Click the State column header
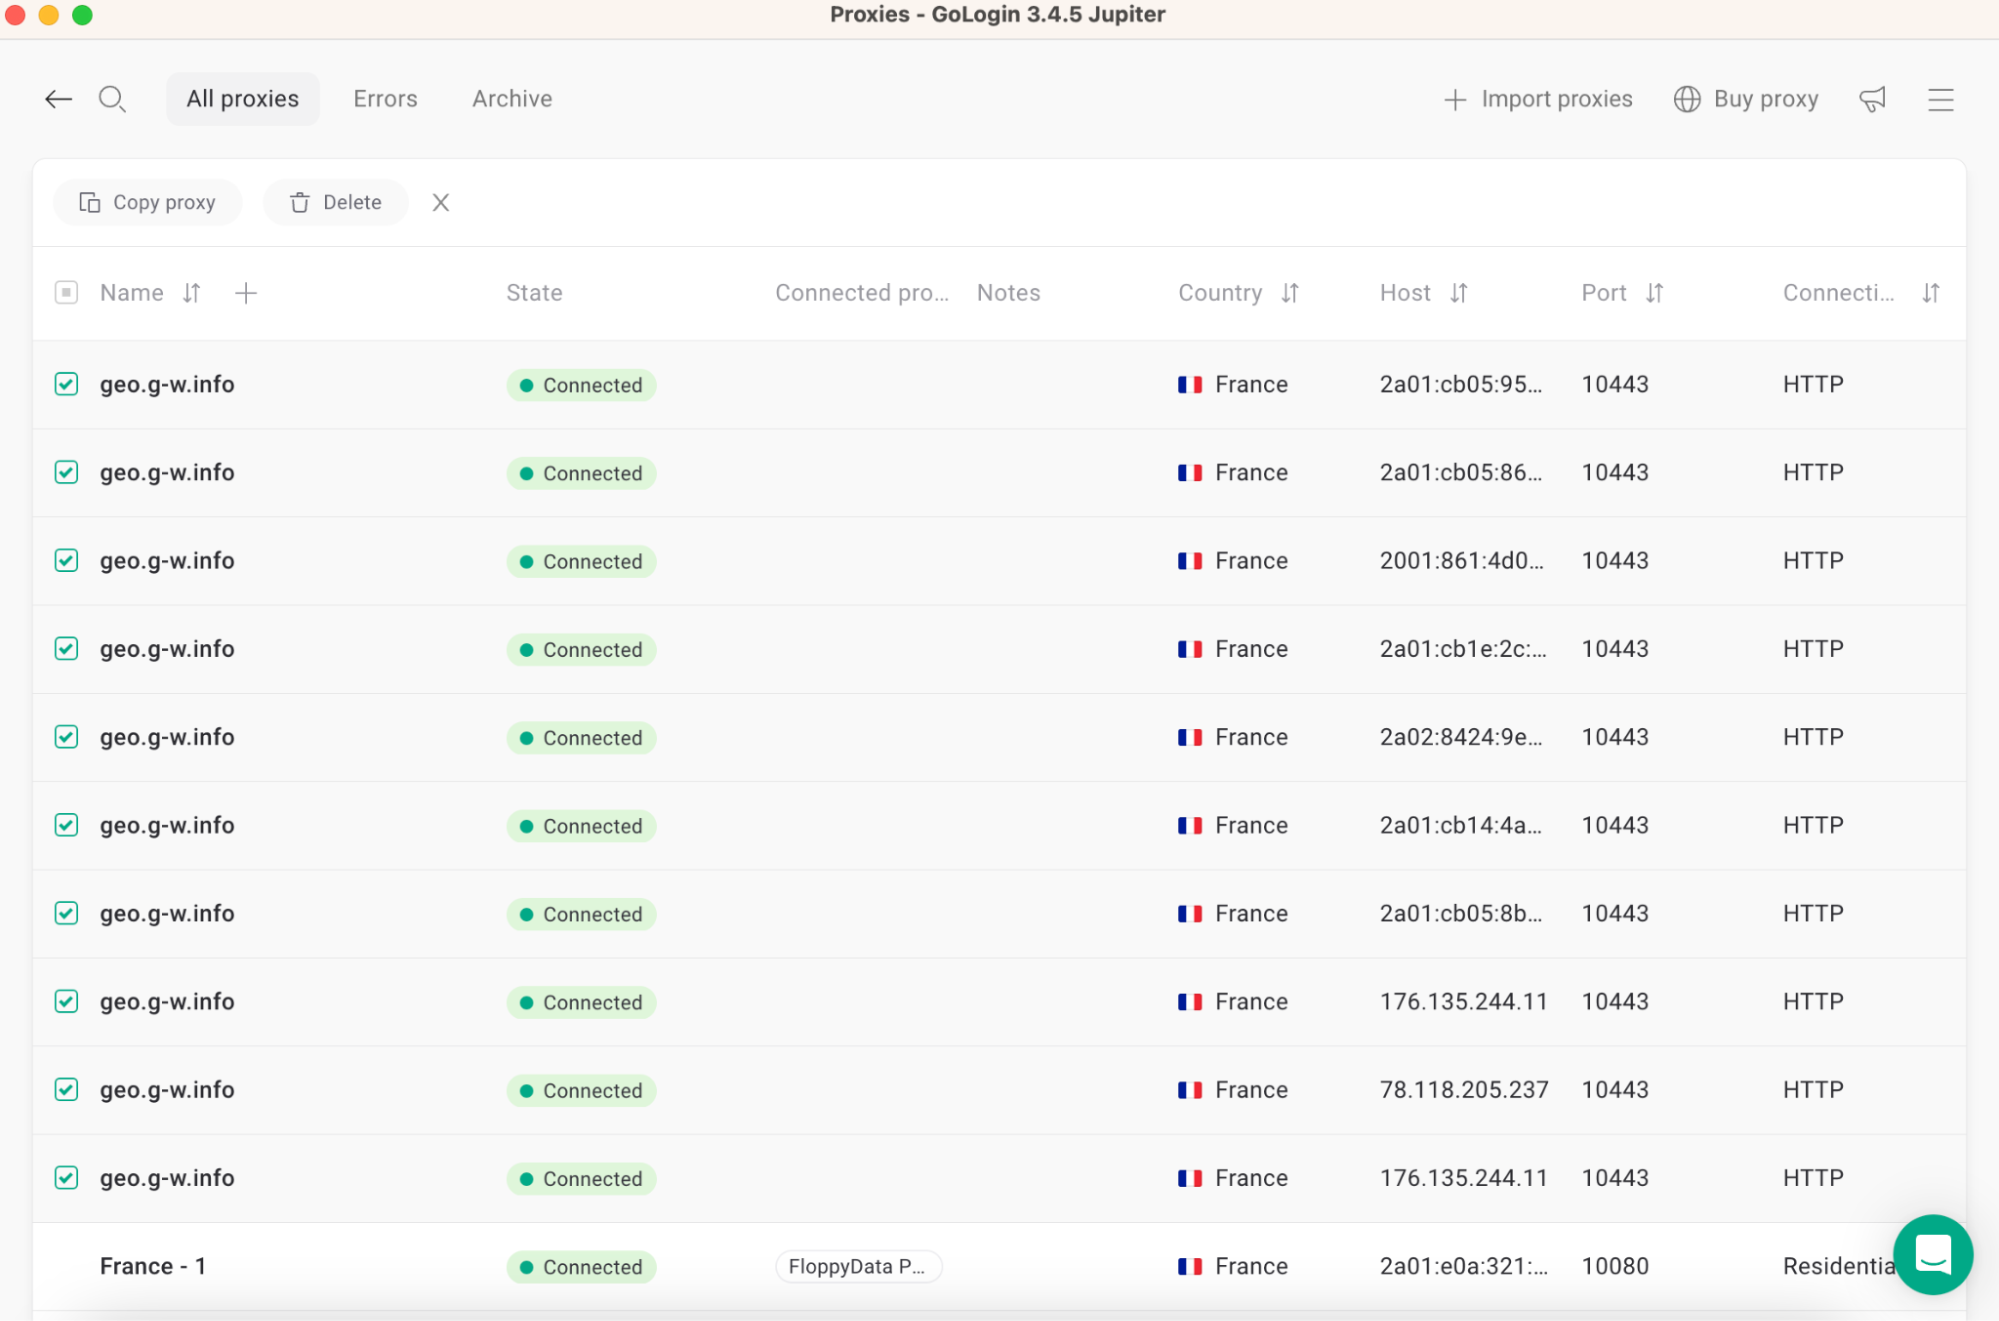 534,293
